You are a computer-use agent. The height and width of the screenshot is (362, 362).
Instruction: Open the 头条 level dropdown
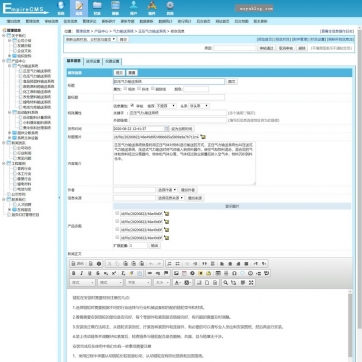[x=199, y=106]
